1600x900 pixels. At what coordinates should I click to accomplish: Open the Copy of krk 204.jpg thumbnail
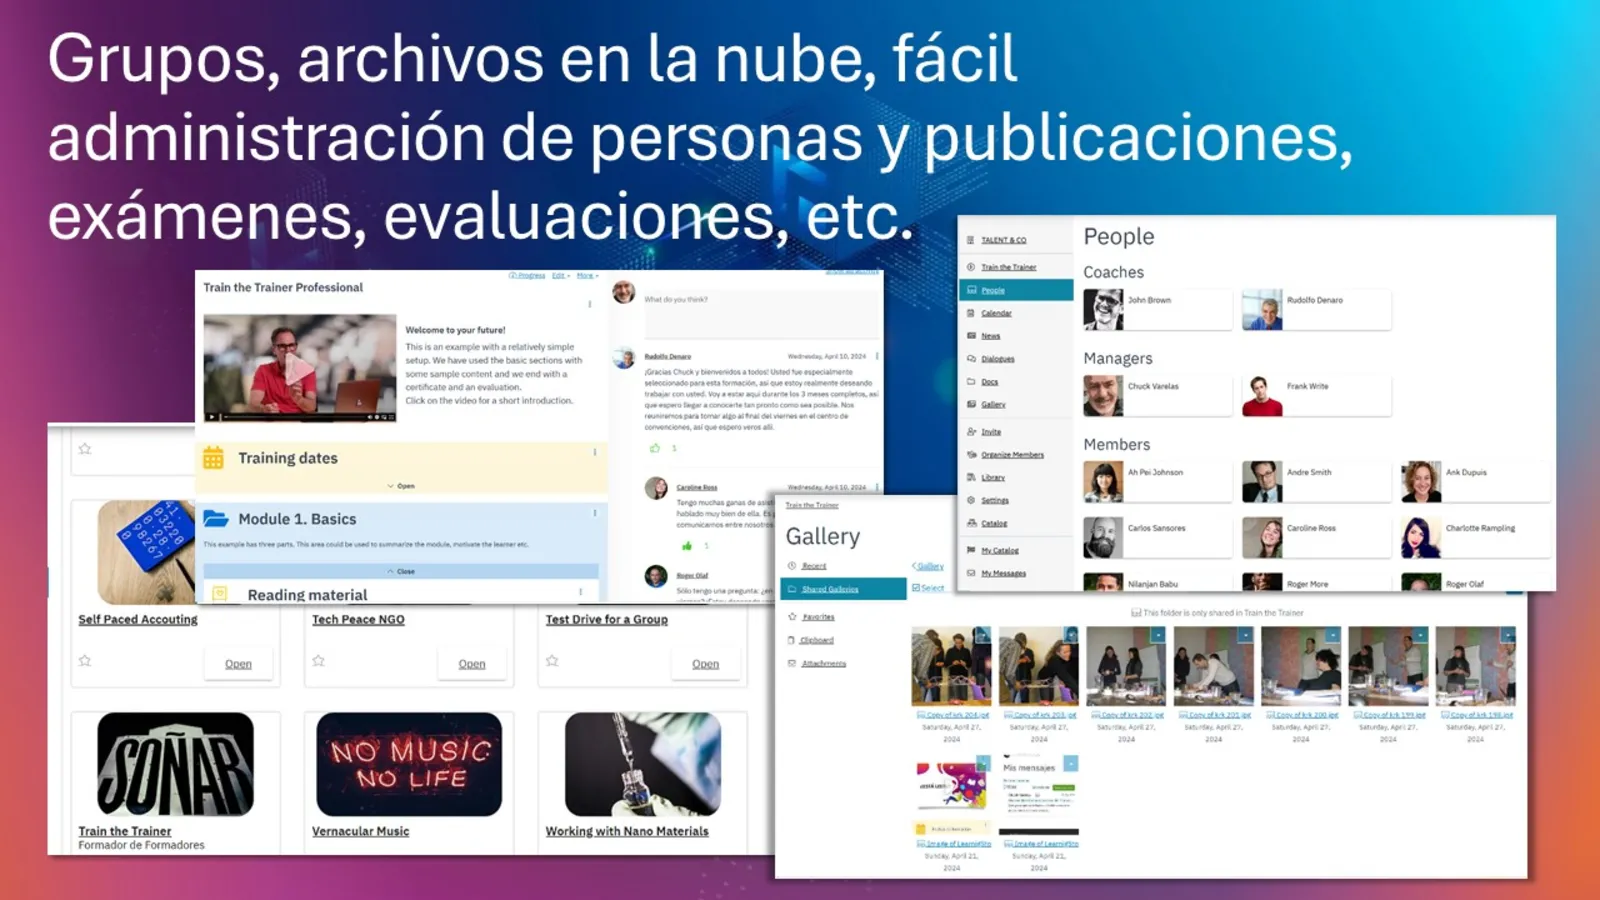pos(950,665)
